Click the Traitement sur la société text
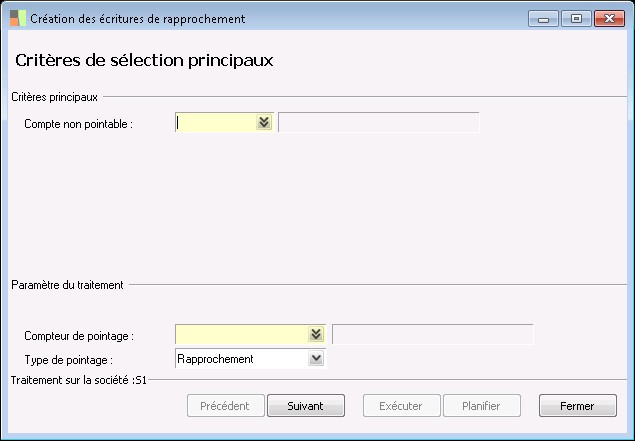The height and width of the screenshot is (441, 635). tap(78, 380)
